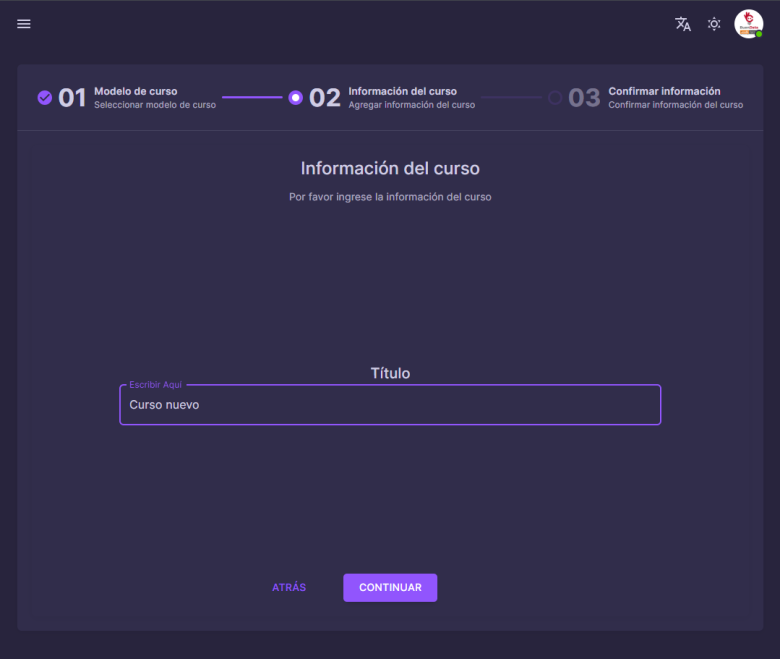This screenshot has width=780, height=659.
Task: Click 'Por favor ingrese la información del curso' text
Action: click(390, 197)
